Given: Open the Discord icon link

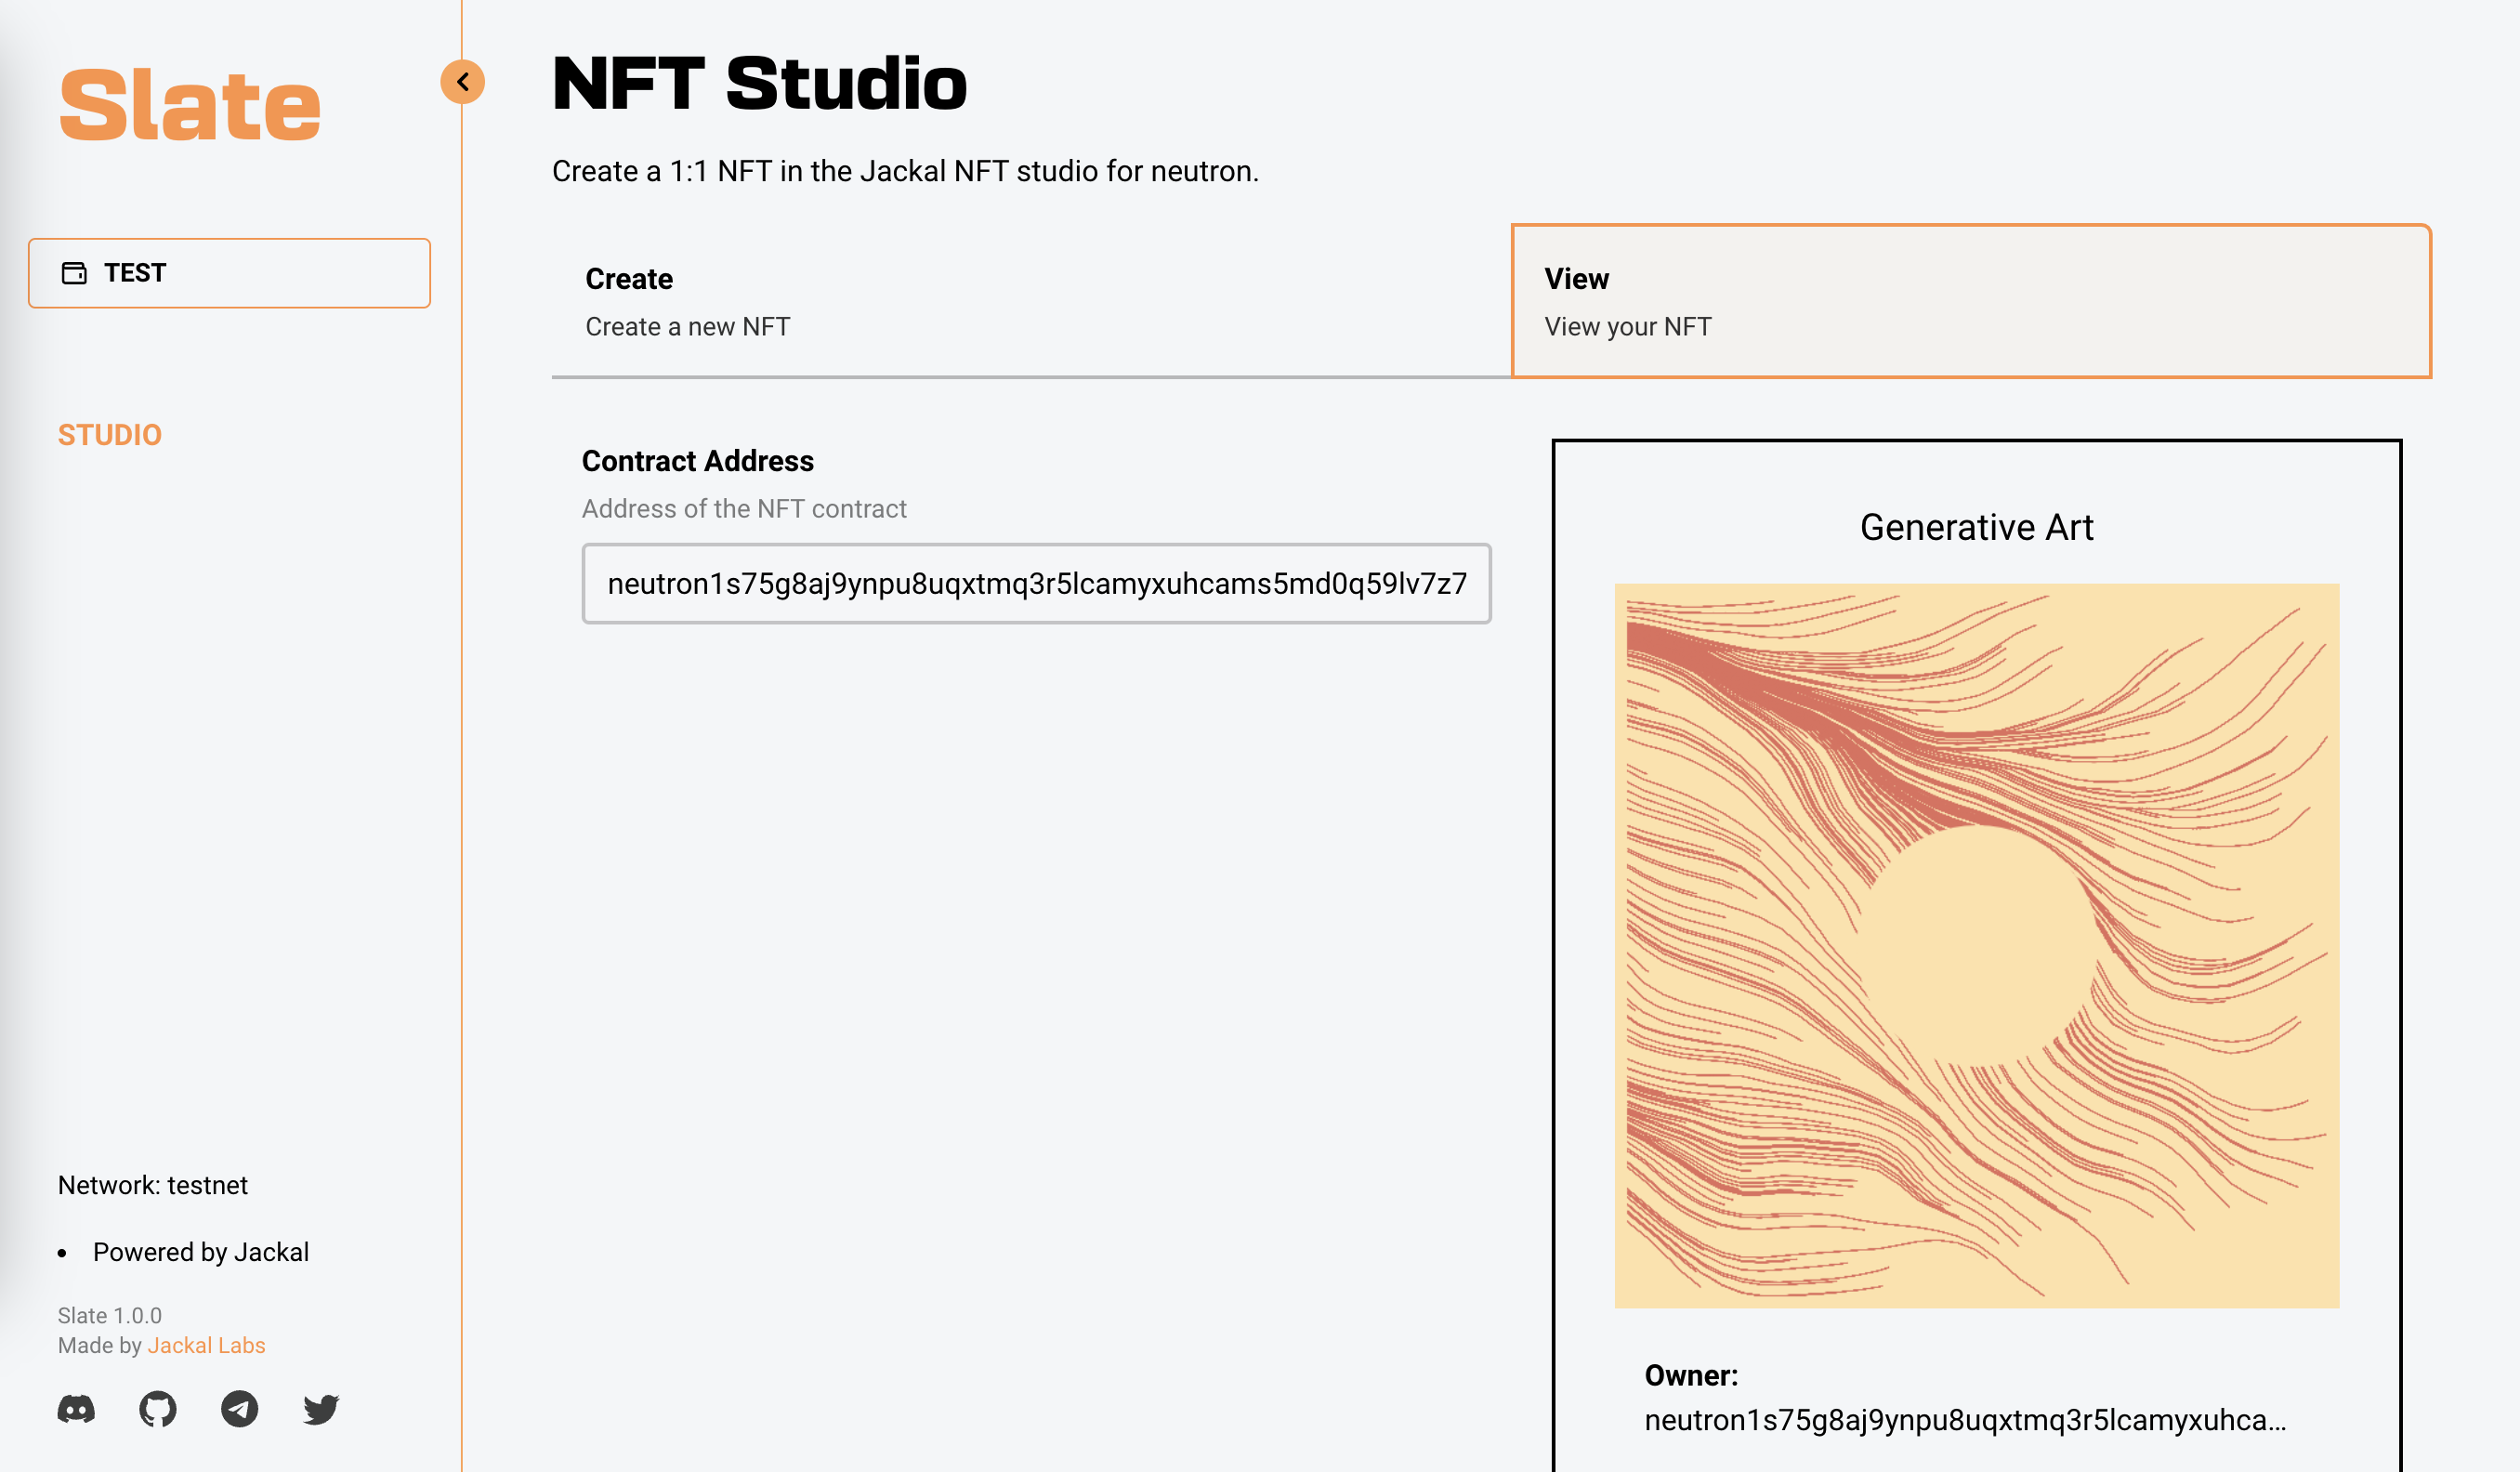Looking at the screenshot, I should 76,1409.
